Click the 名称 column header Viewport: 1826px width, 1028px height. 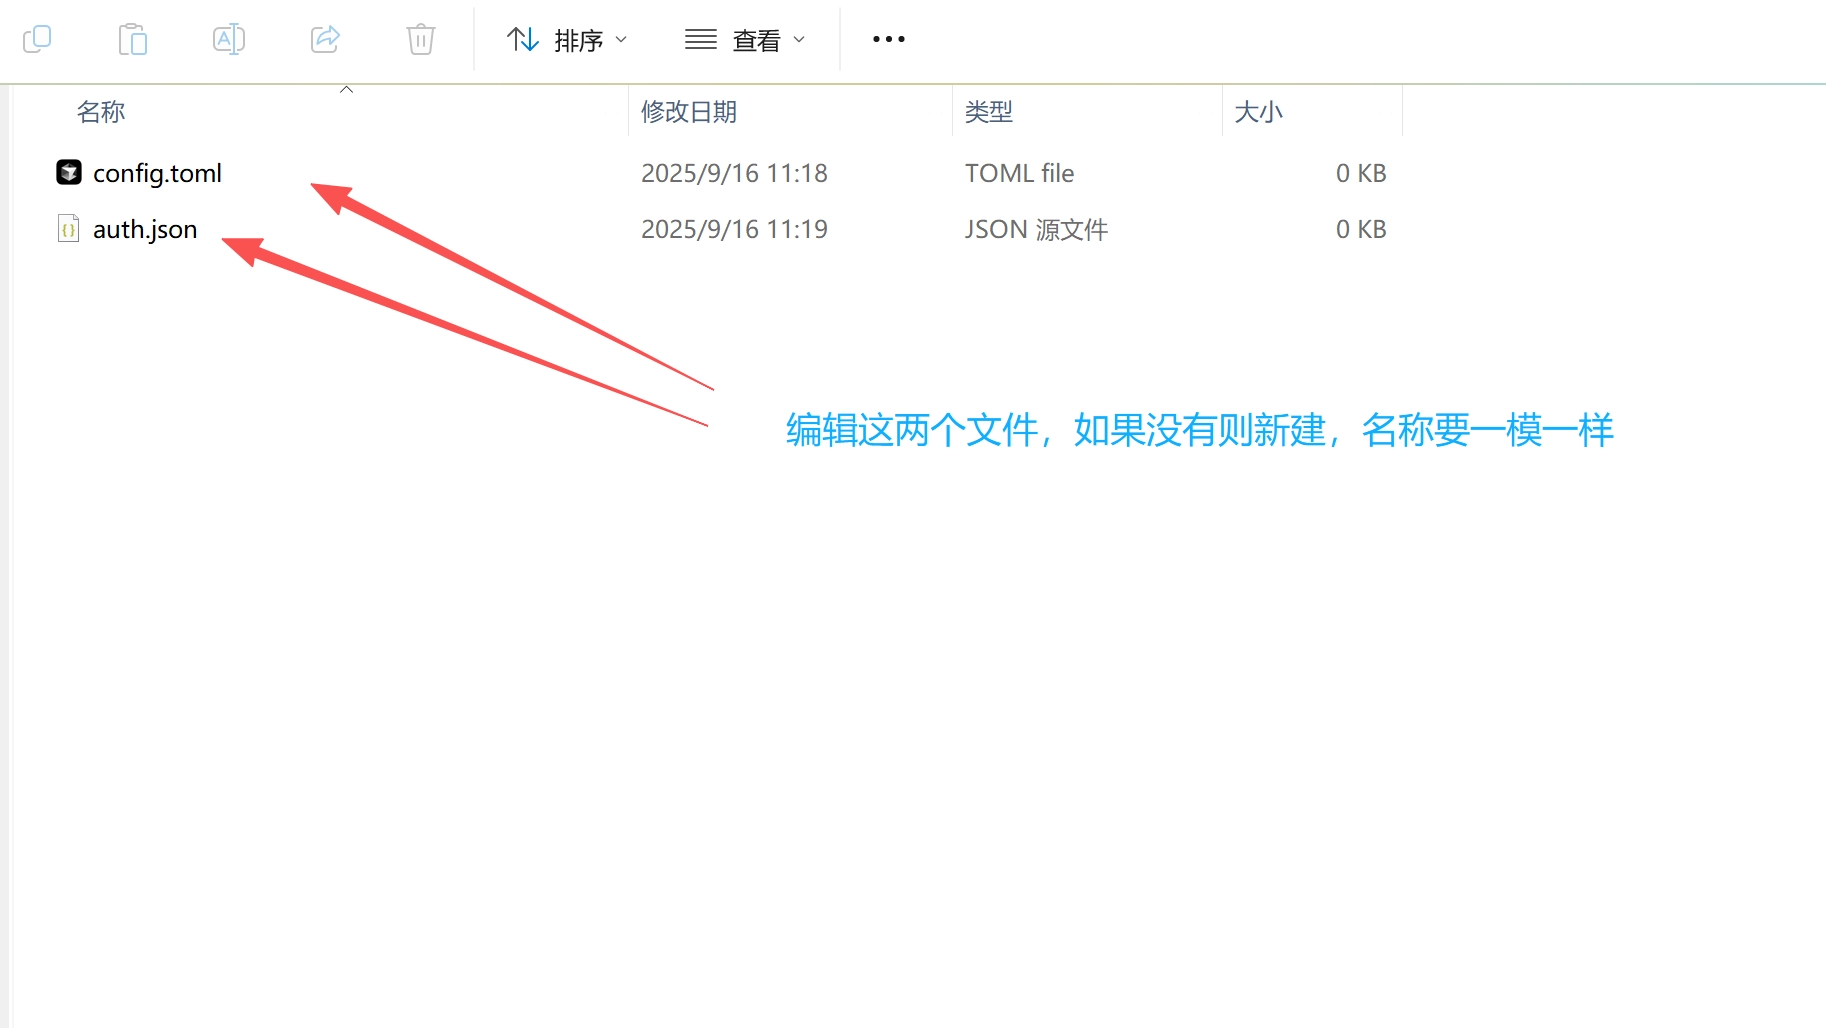pyautogui.click(x=100, y=111)
